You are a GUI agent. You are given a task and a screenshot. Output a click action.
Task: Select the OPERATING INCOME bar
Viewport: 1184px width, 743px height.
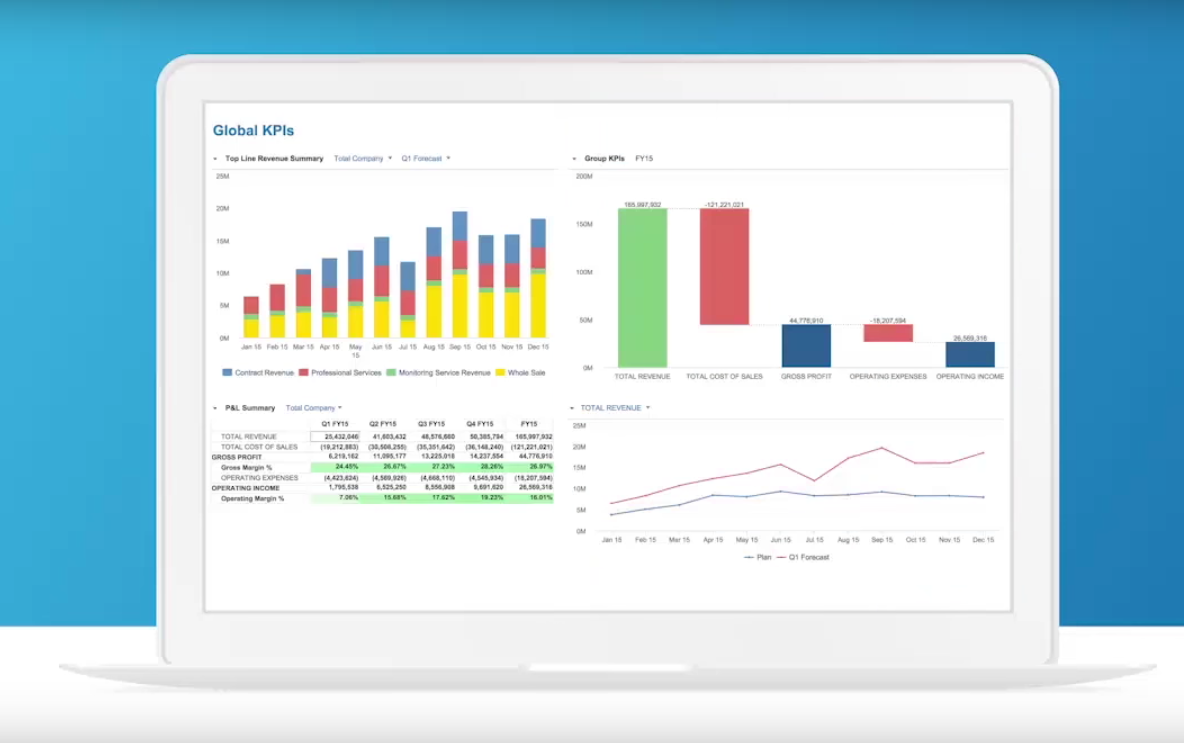point(970,355)
